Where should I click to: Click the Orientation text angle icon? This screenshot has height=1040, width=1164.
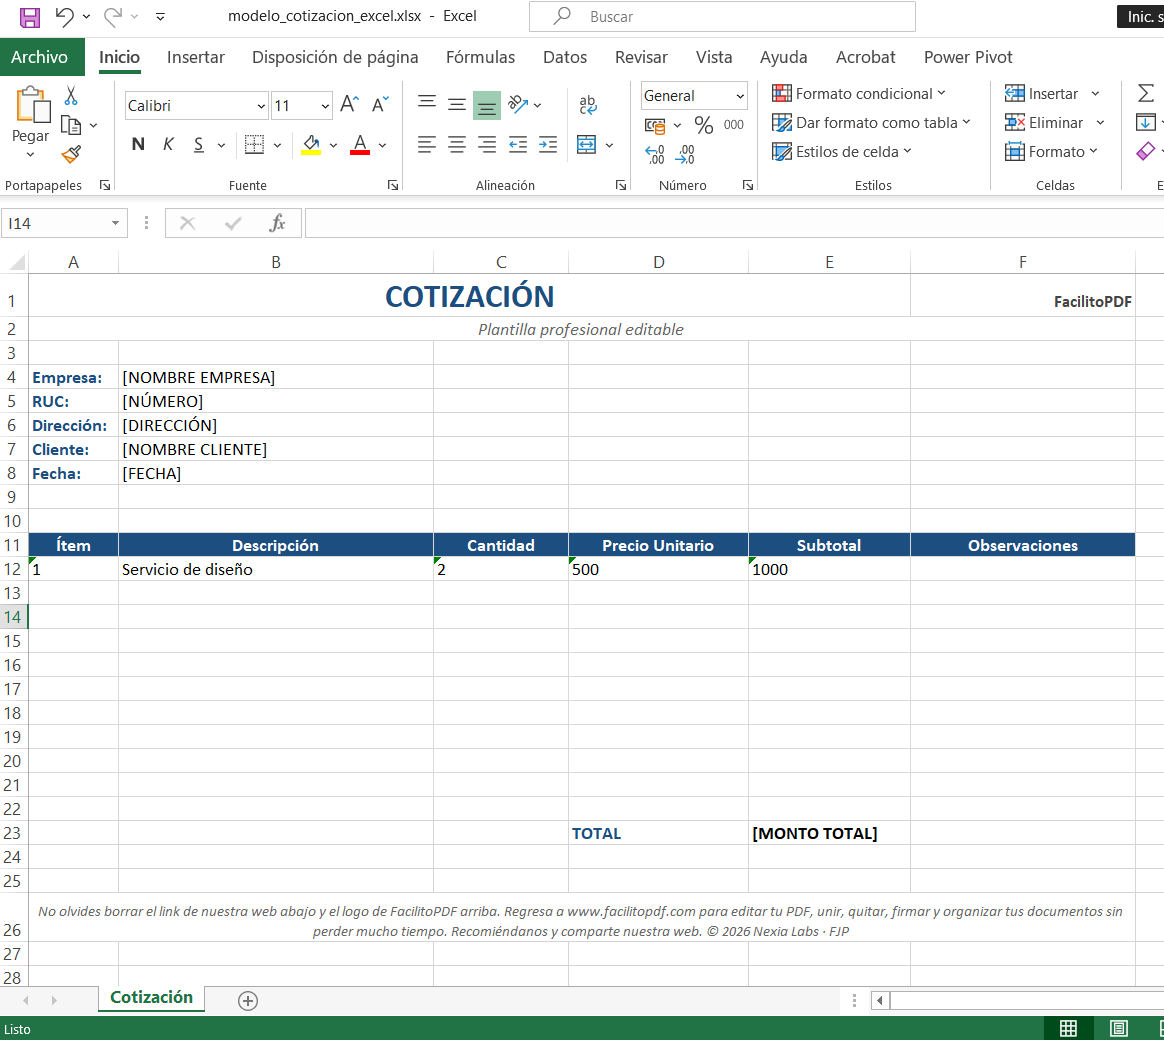click(x=518, y=105)
